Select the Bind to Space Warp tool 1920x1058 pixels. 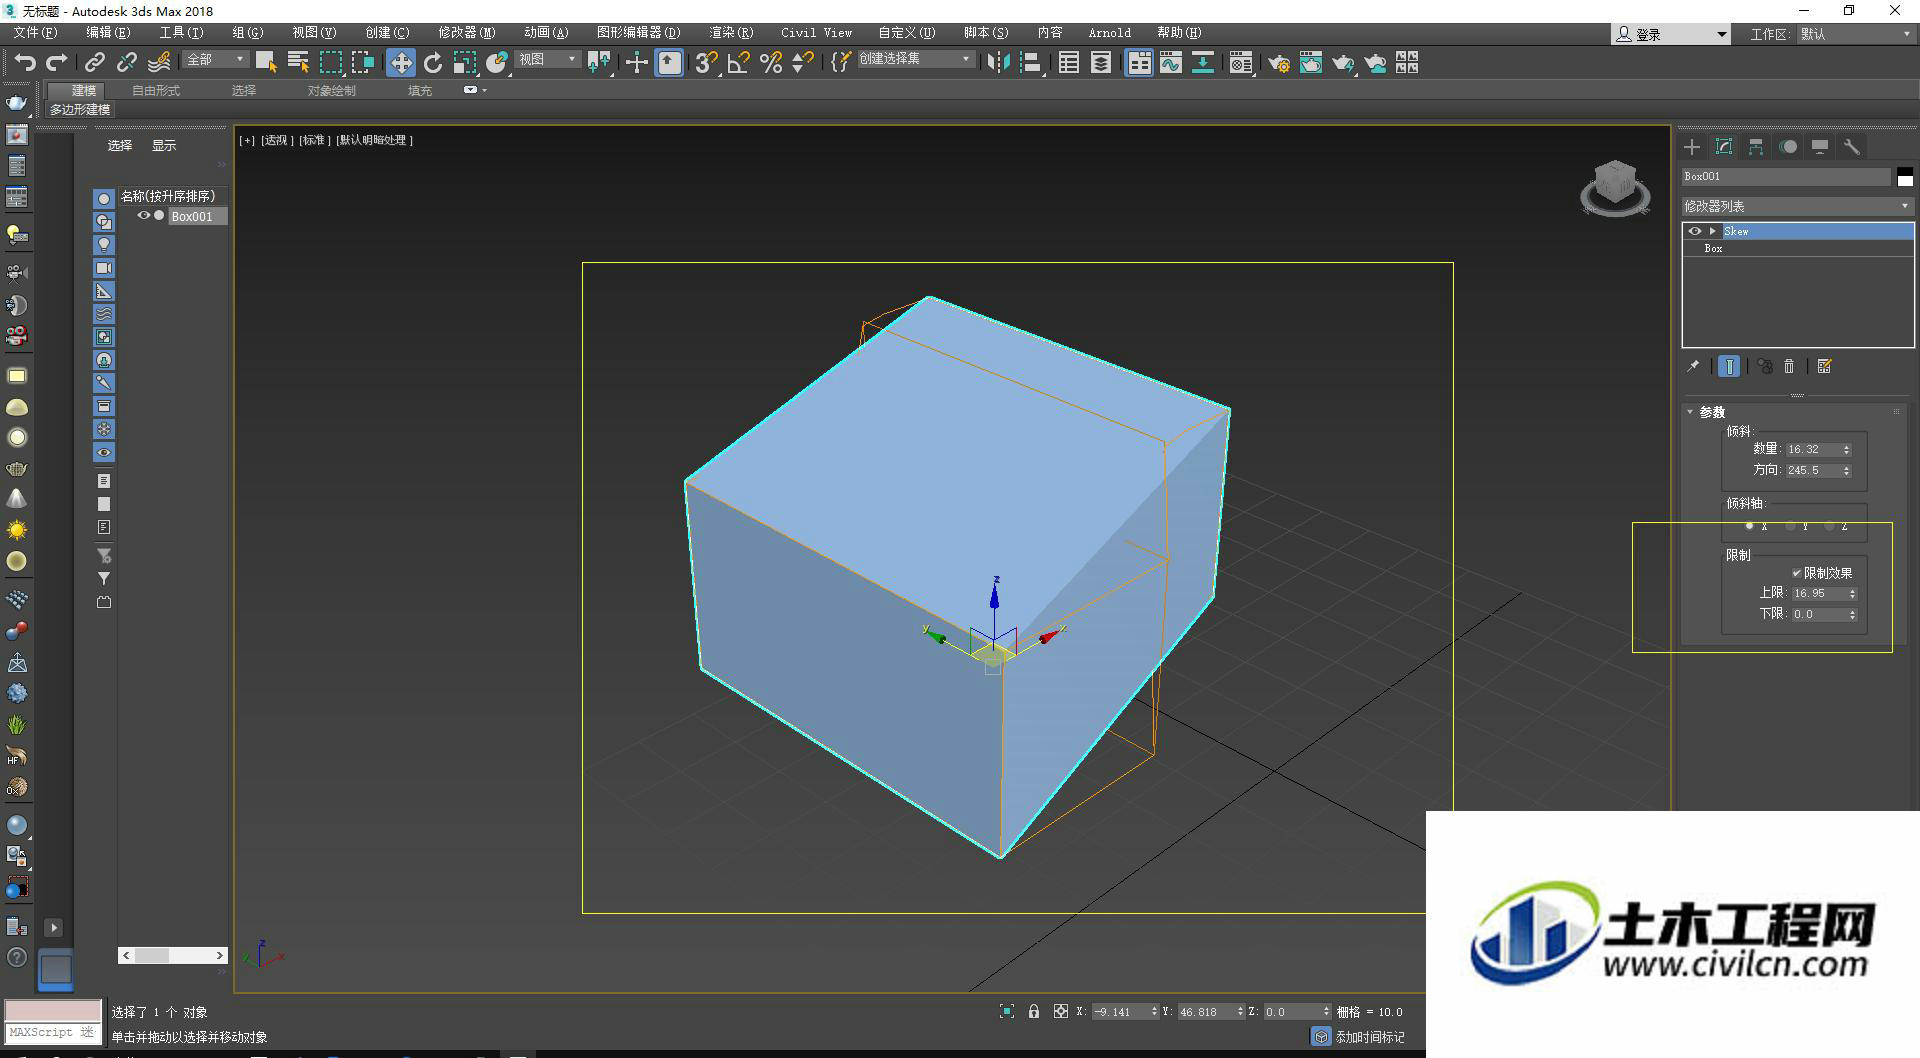pos(158,63)
